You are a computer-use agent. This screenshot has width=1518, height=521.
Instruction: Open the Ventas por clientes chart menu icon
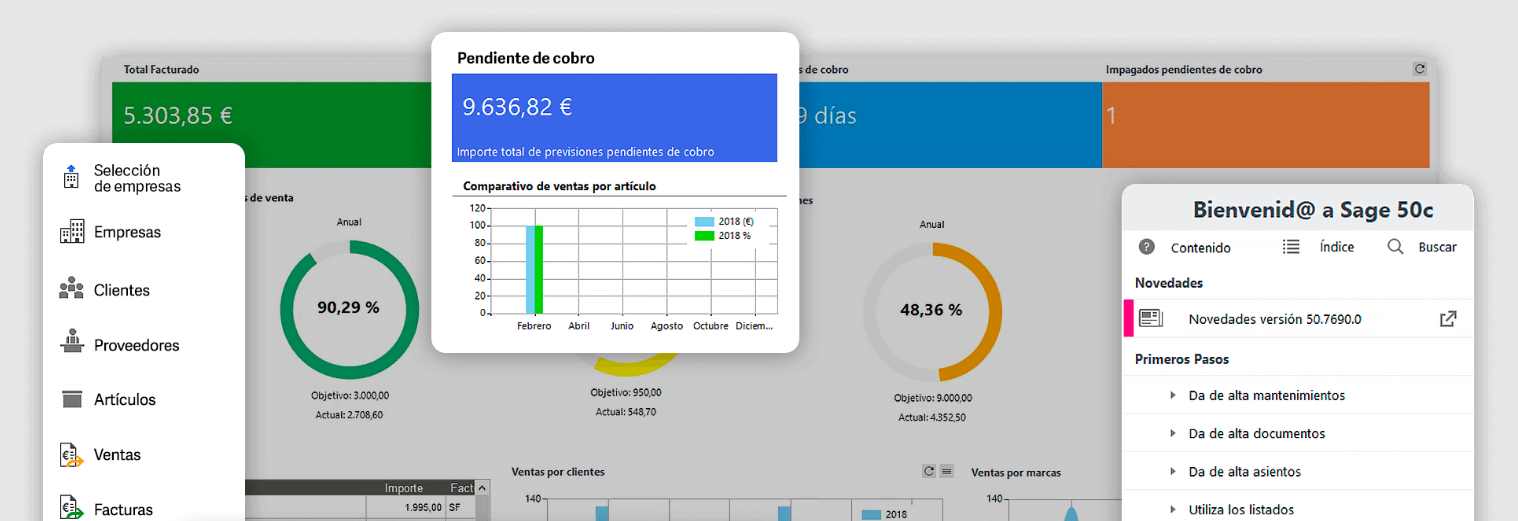tap(946, 471)
